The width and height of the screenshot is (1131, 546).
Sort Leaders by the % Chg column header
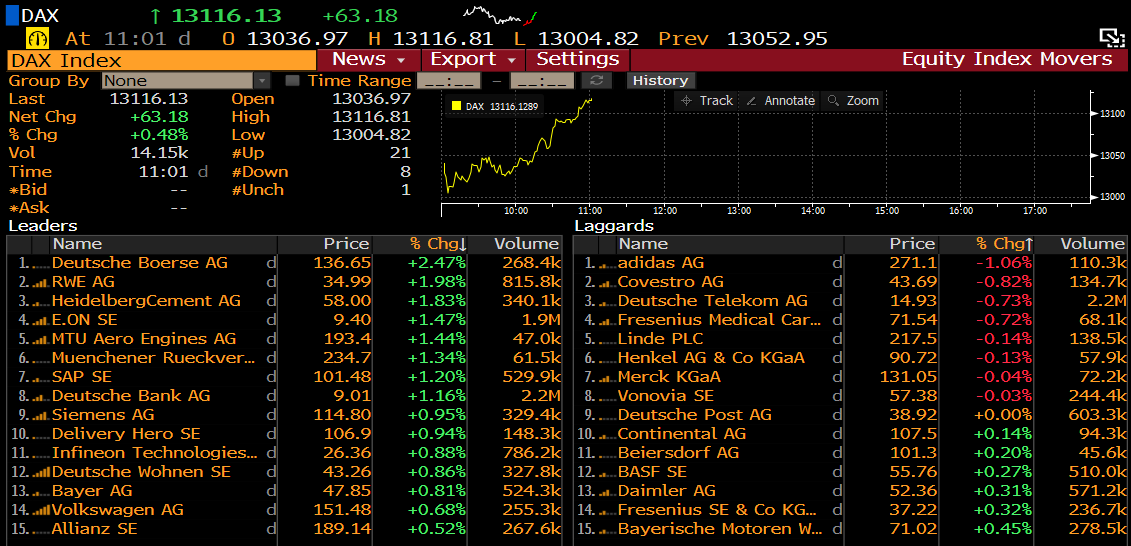(x=418, y=245)
